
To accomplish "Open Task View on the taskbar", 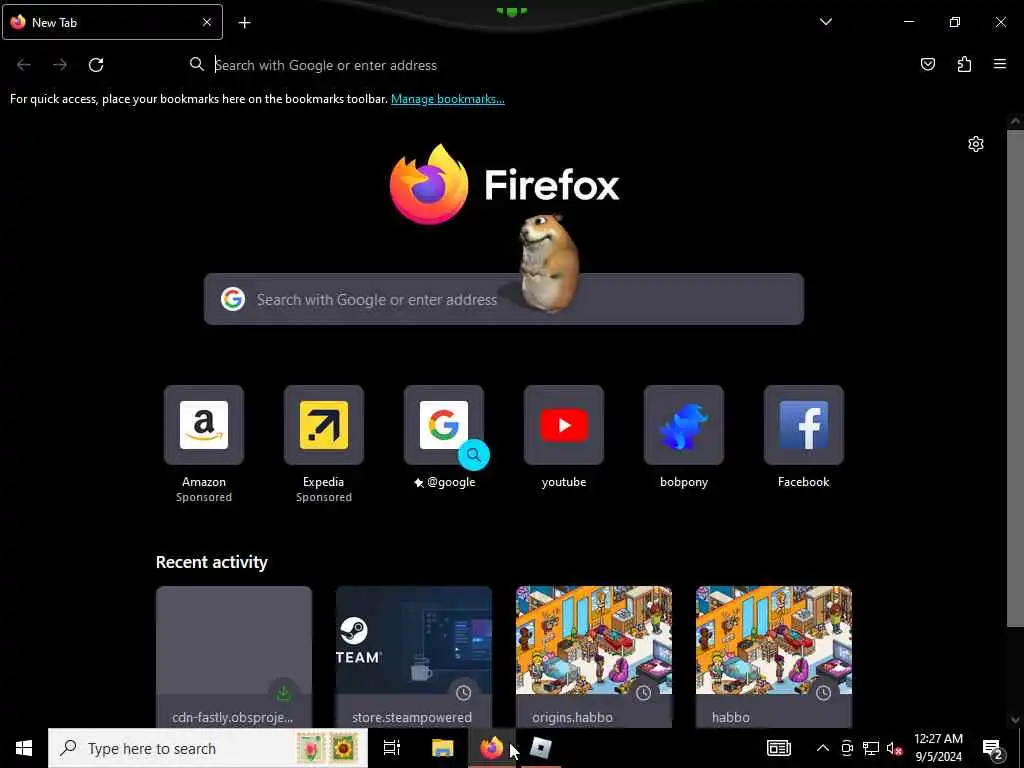I will pyautogui.click(x=392, y=748).
